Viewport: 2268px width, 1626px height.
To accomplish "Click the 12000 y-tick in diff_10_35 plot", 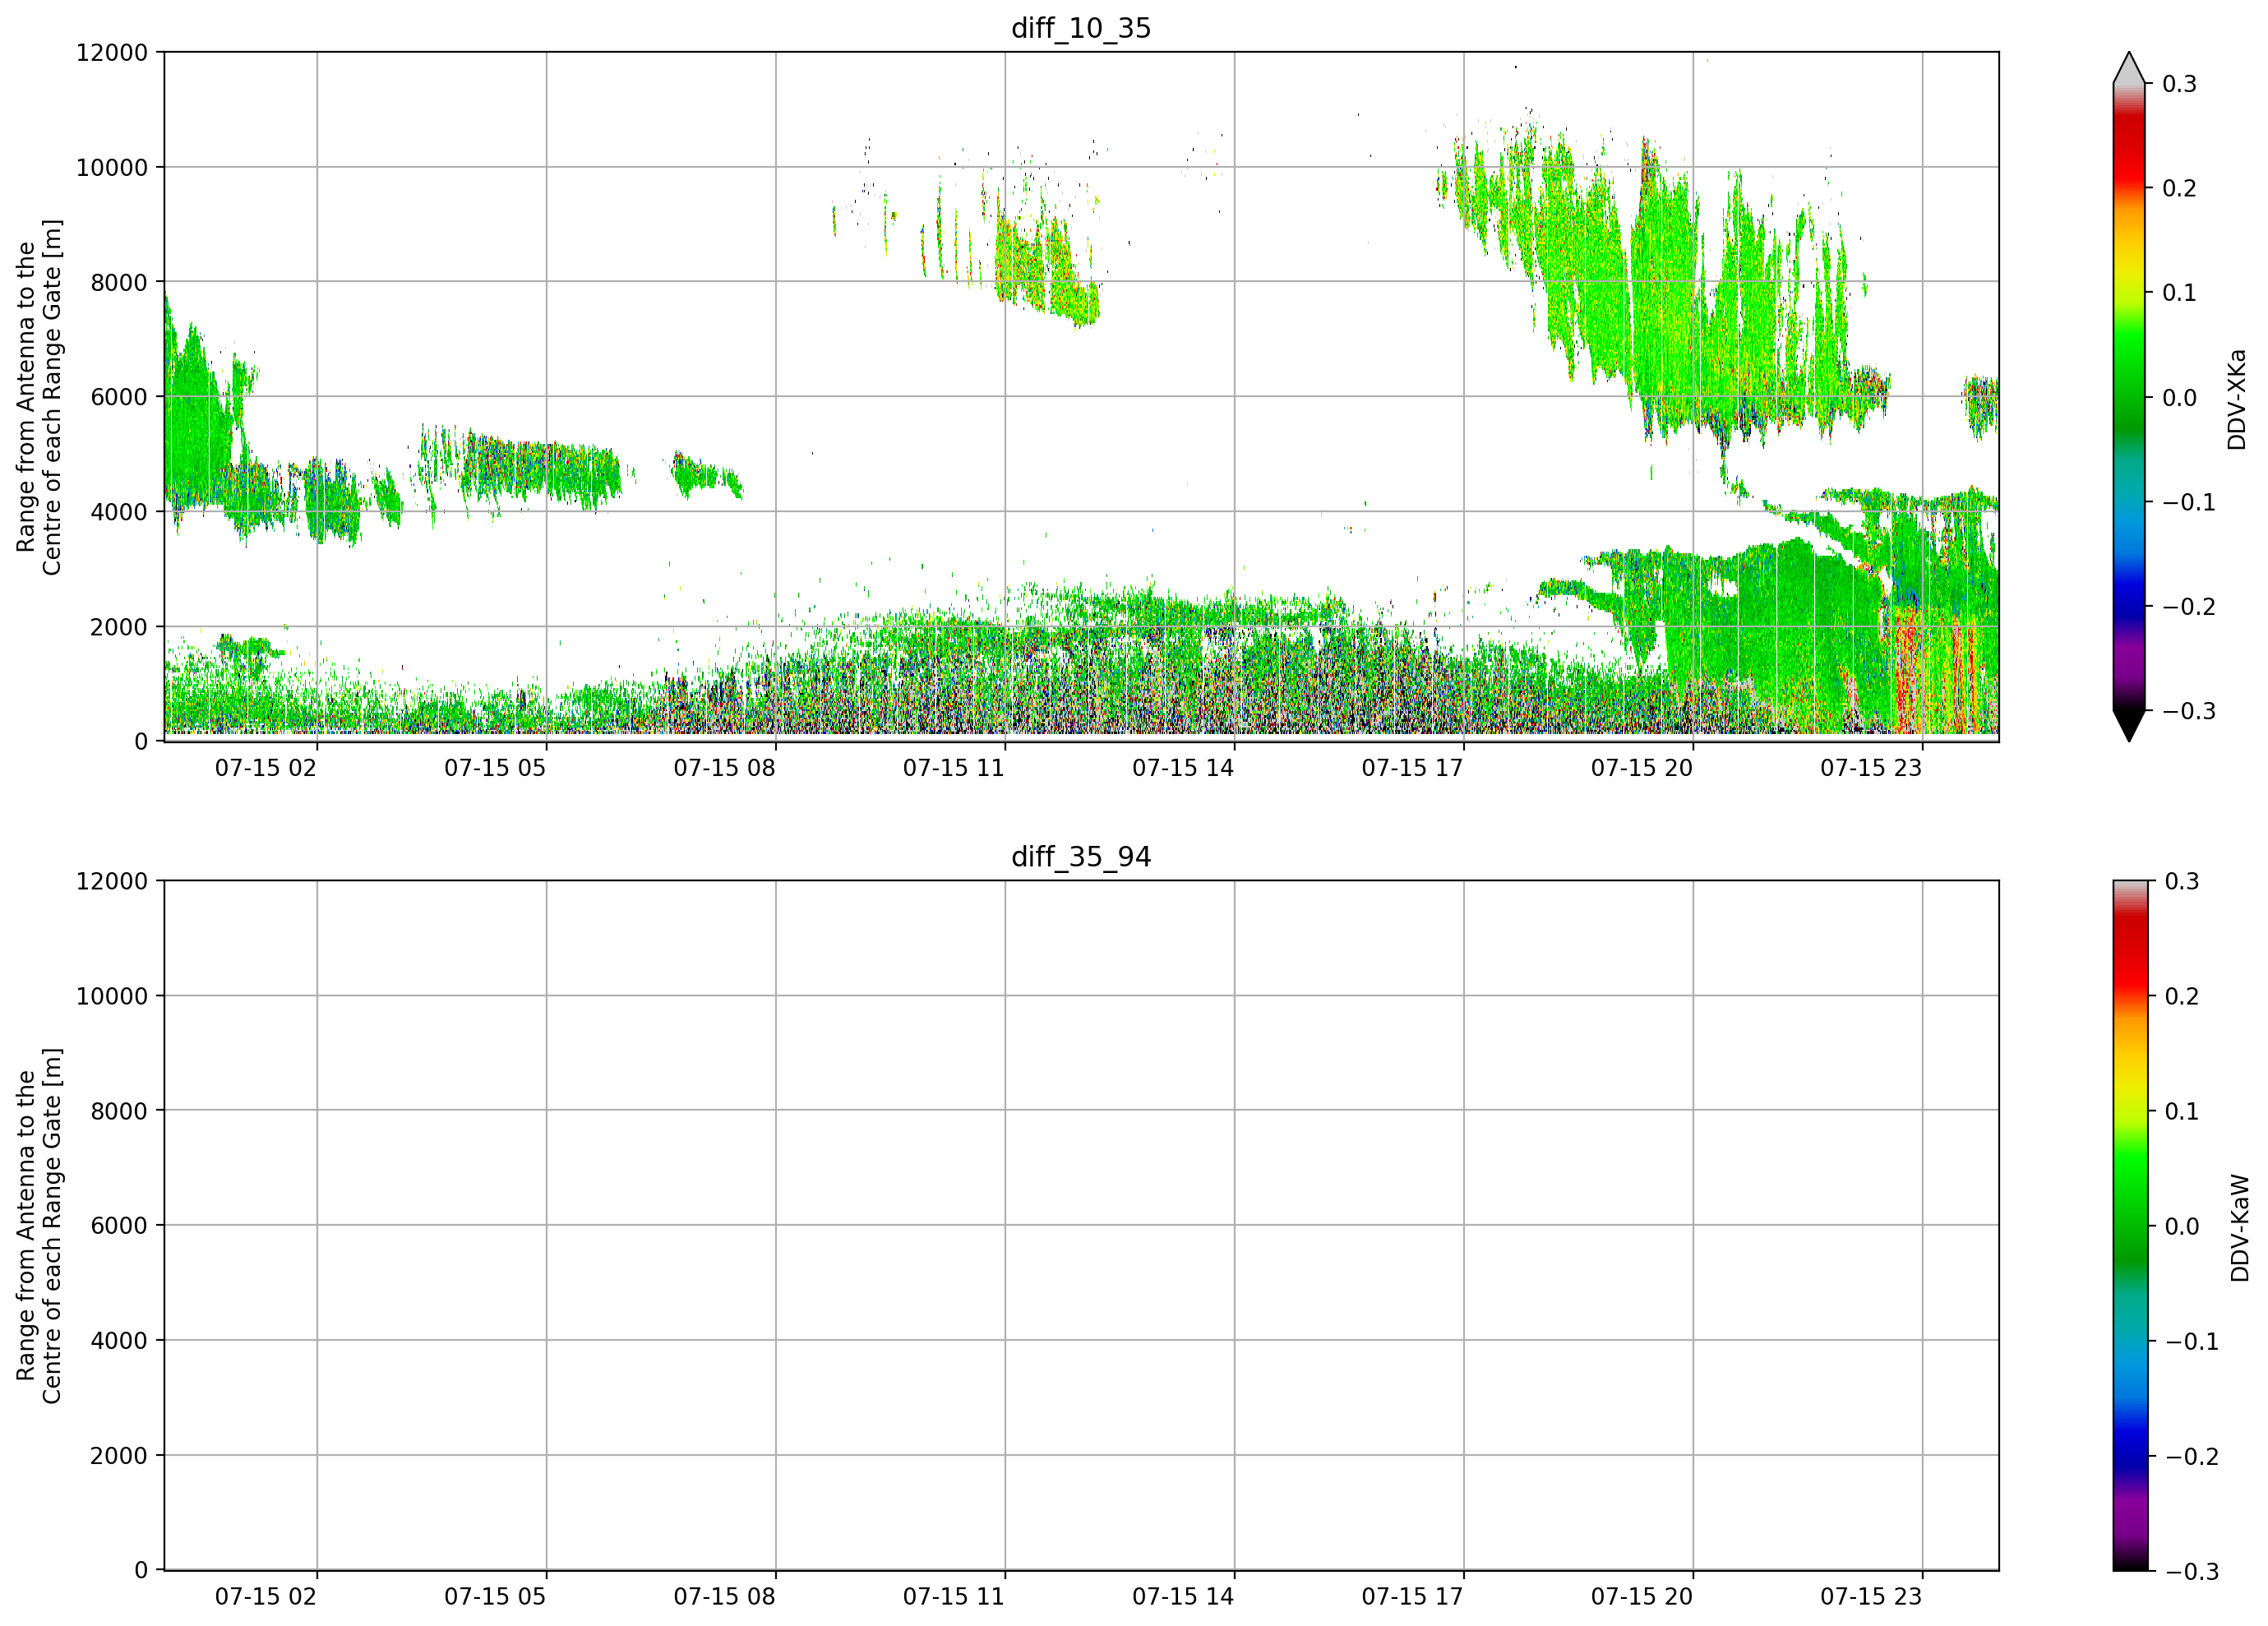I will coord(112,52).
